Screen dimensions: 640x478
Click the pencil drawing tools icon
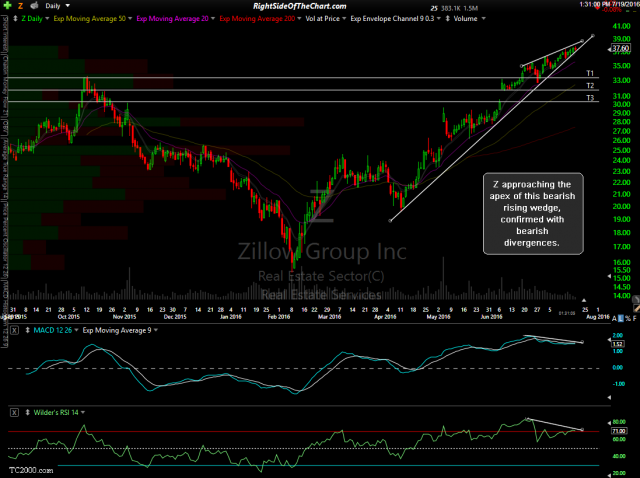tap(636, 309)
